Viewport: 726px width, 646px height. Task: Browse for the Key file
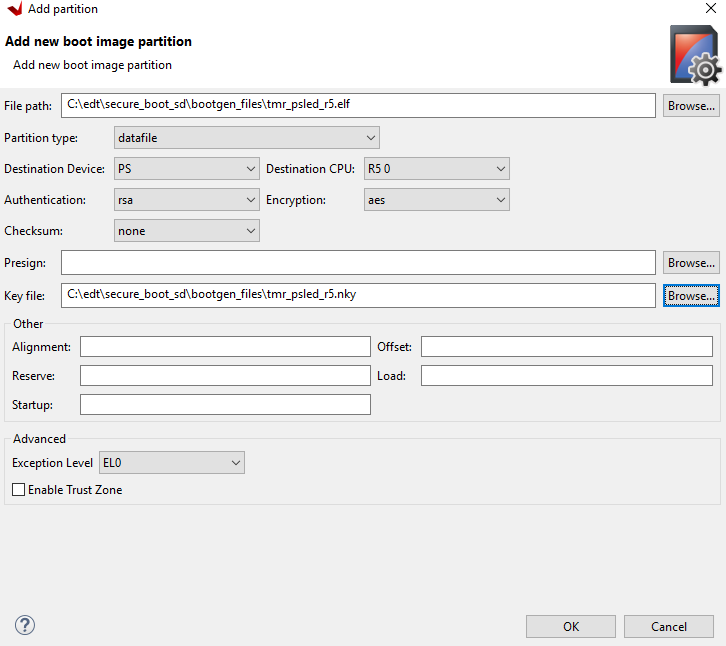tap(690, 295)
